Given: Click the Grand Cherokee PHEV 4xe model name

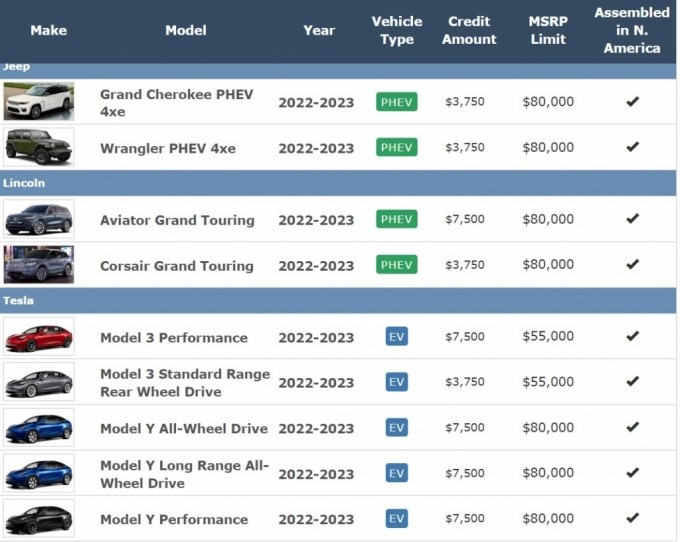Looking at the screenshot, I should pyautogui.click(x=177, y=103).
